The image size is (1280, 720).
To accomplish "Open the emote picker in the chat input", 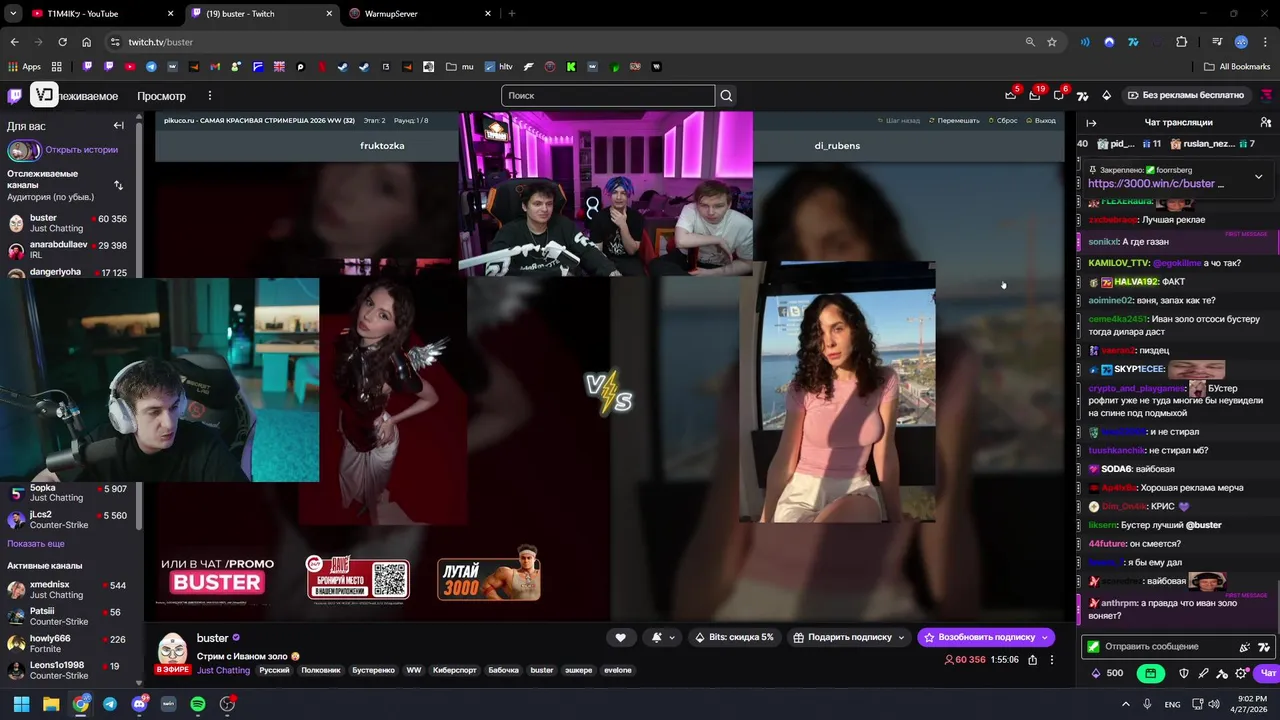I will tap(1245, 647).
